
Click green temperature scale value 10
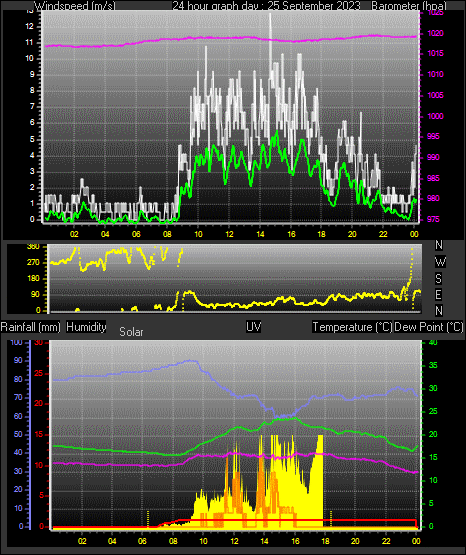pos(433,480)
